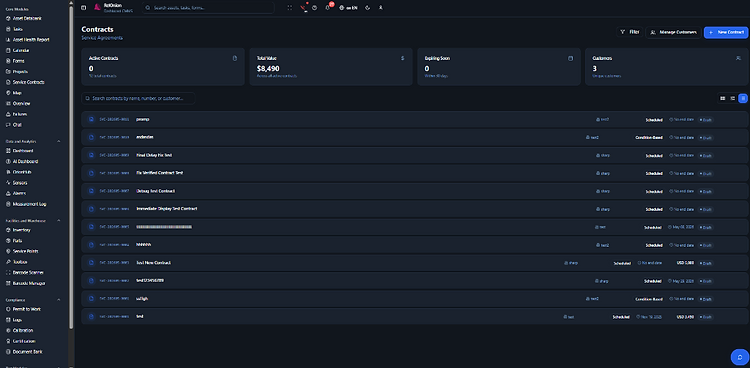Click the search contracts input field
This screenshot has height=368, width=750.
[138, 98]
